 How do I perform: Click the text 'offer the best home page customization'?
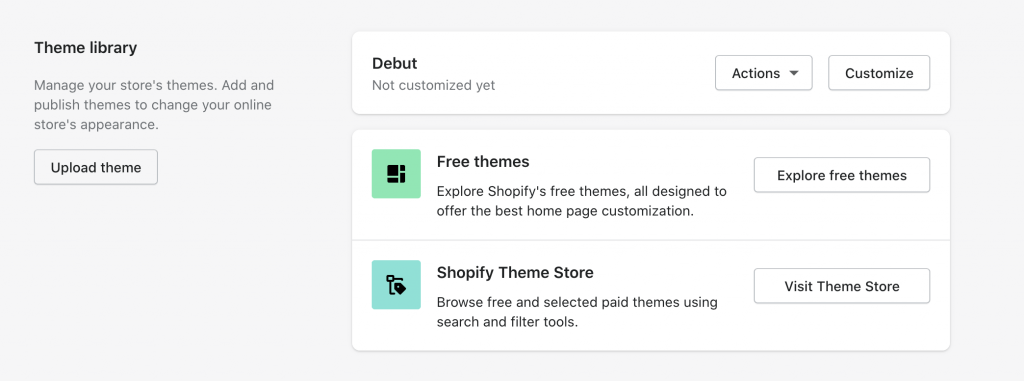click(565, 211)
